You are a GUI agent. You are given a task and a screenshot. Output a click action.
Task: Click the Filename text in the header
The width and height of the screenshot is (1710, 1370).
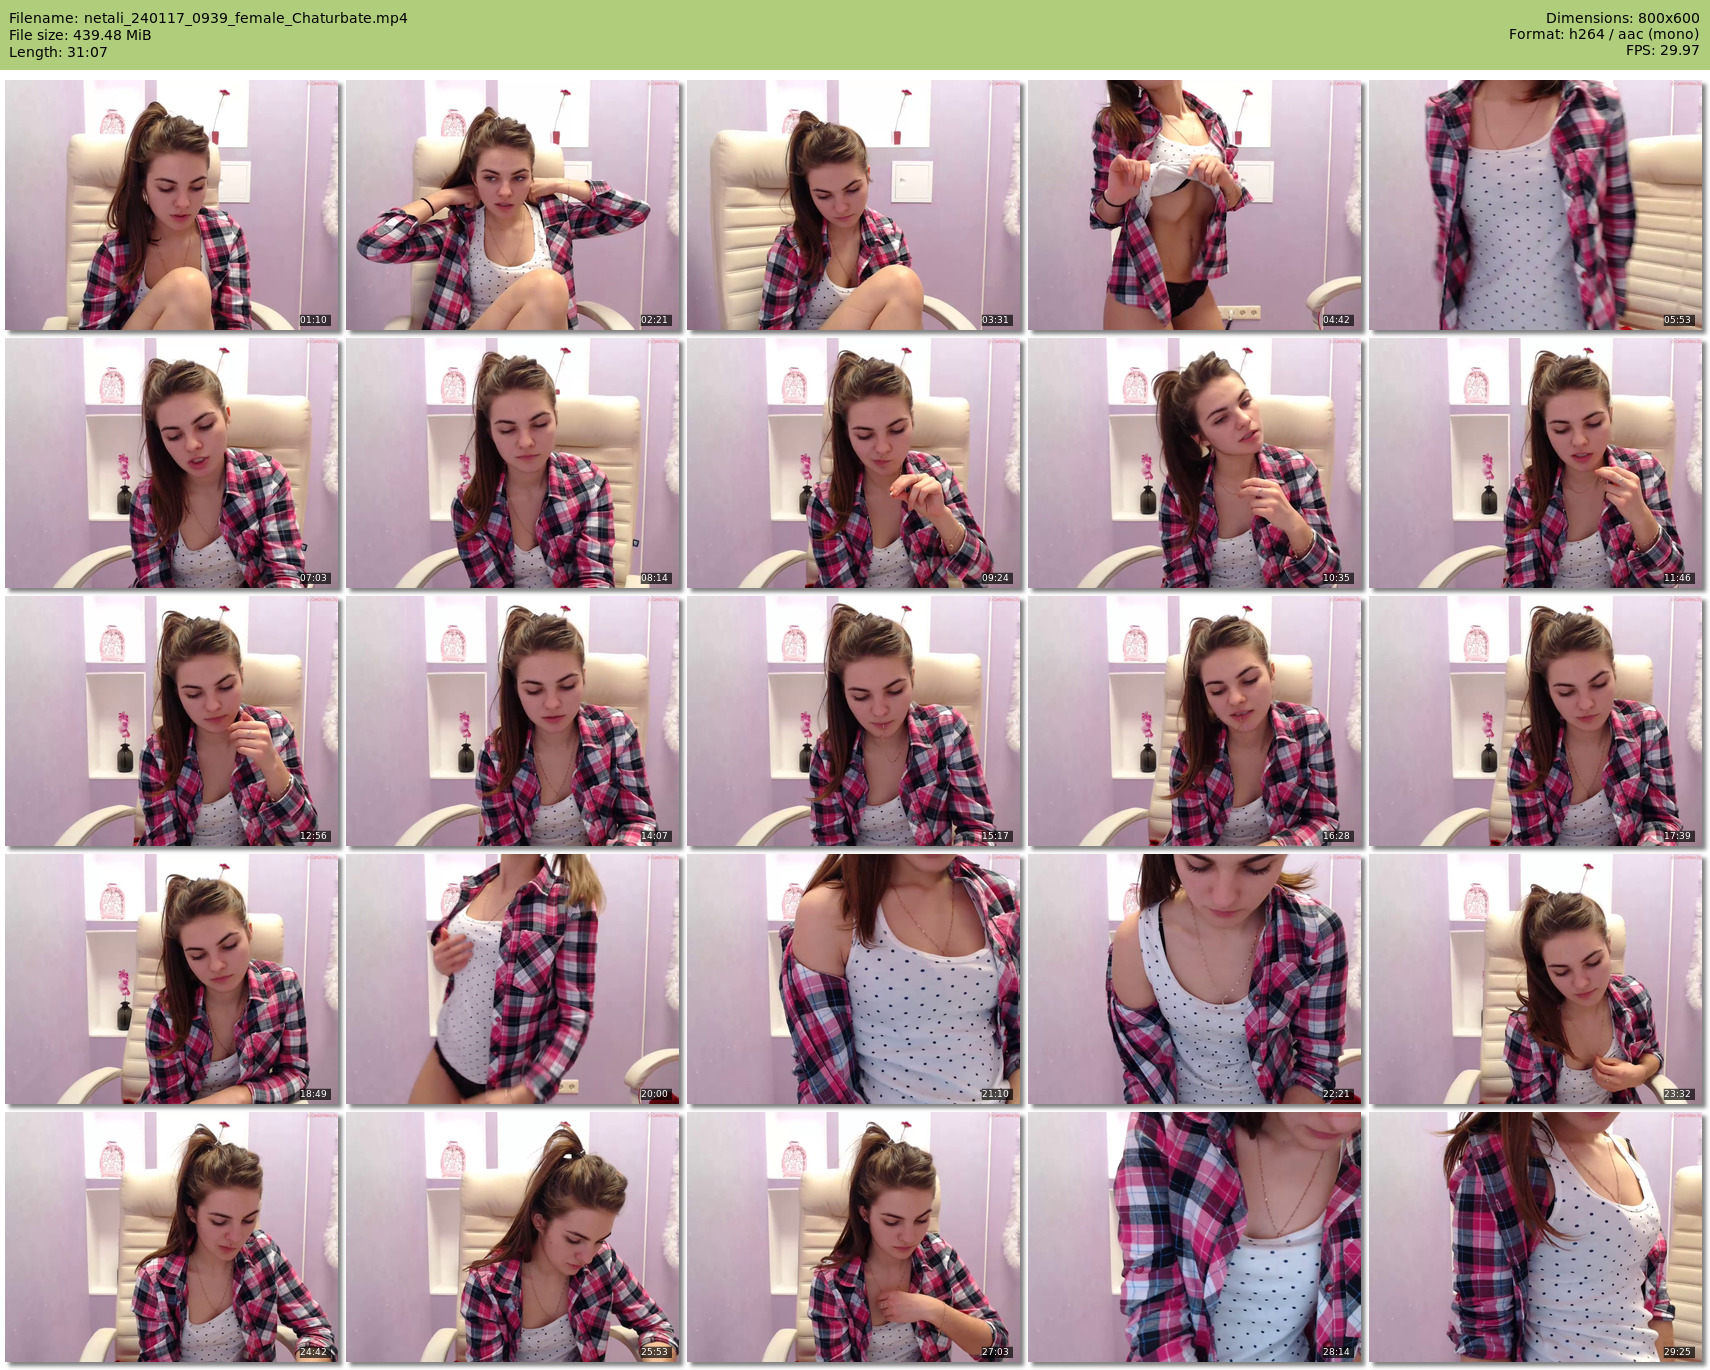pyautogui.click(x=208, y=18)
